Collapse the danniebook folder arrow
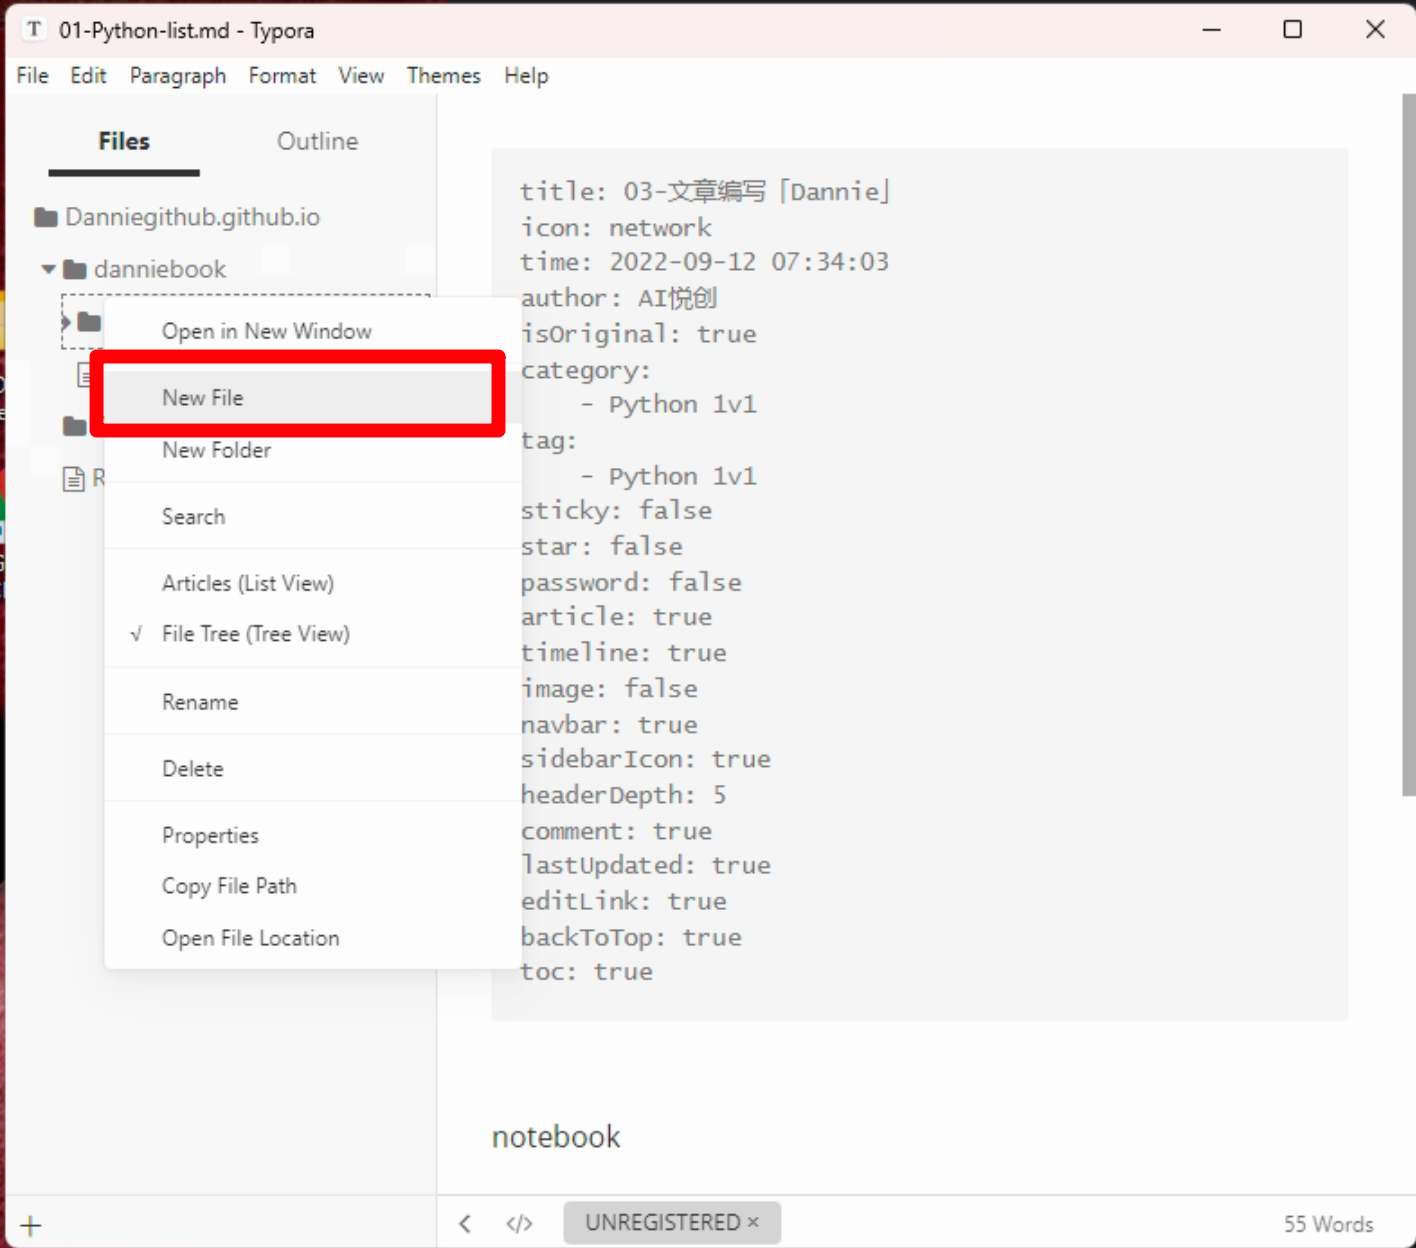Image resolution: width=1416 pixels, height=1248 pixels. [48, 269]
